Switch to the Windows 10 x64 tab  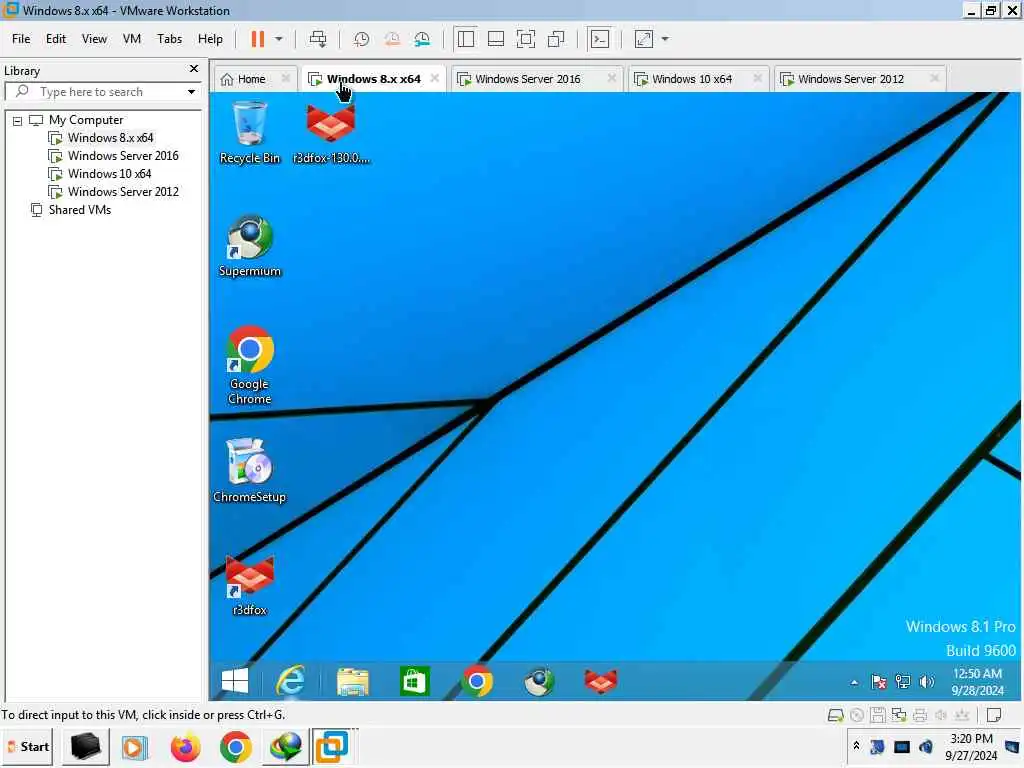(x=692, y=79)
